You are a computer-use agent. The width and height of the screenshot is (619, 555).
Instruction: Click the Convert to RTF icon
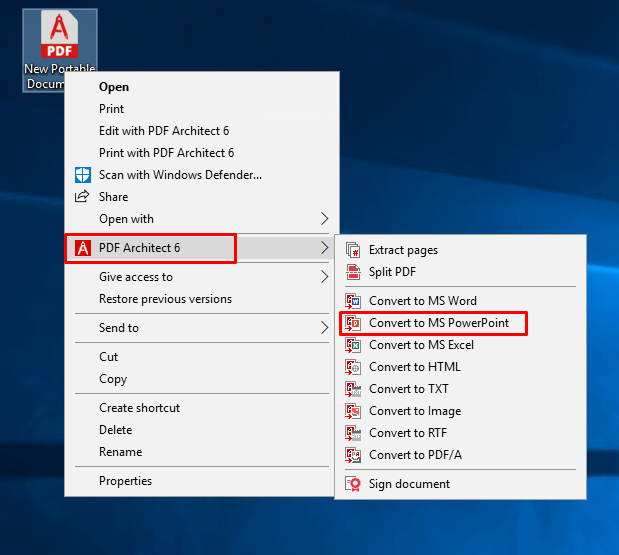click(353, 433)
